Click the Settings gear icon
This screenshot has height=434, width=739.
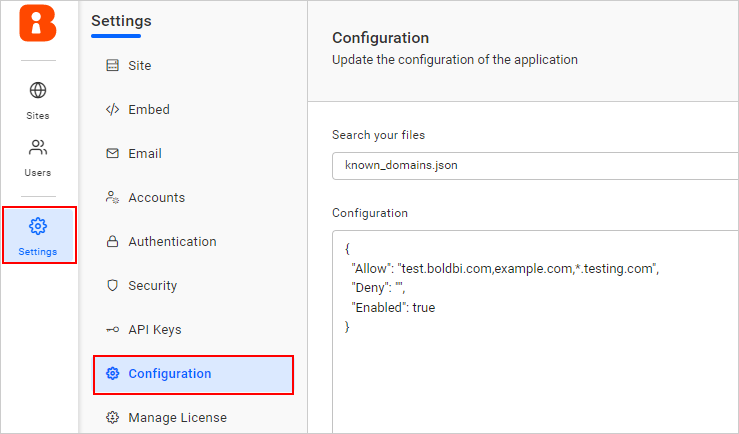point(38,226)
